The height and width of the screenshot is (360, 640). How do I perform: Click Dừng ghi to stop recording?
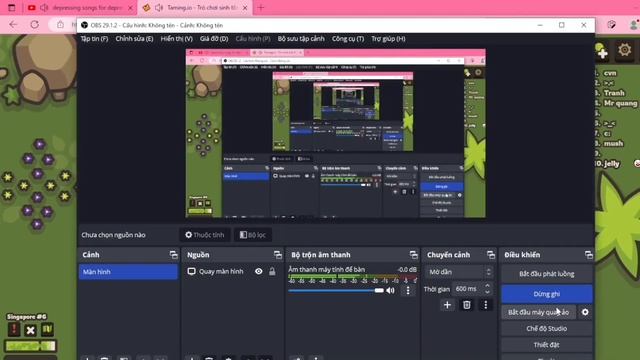click(x=547, y=294)
